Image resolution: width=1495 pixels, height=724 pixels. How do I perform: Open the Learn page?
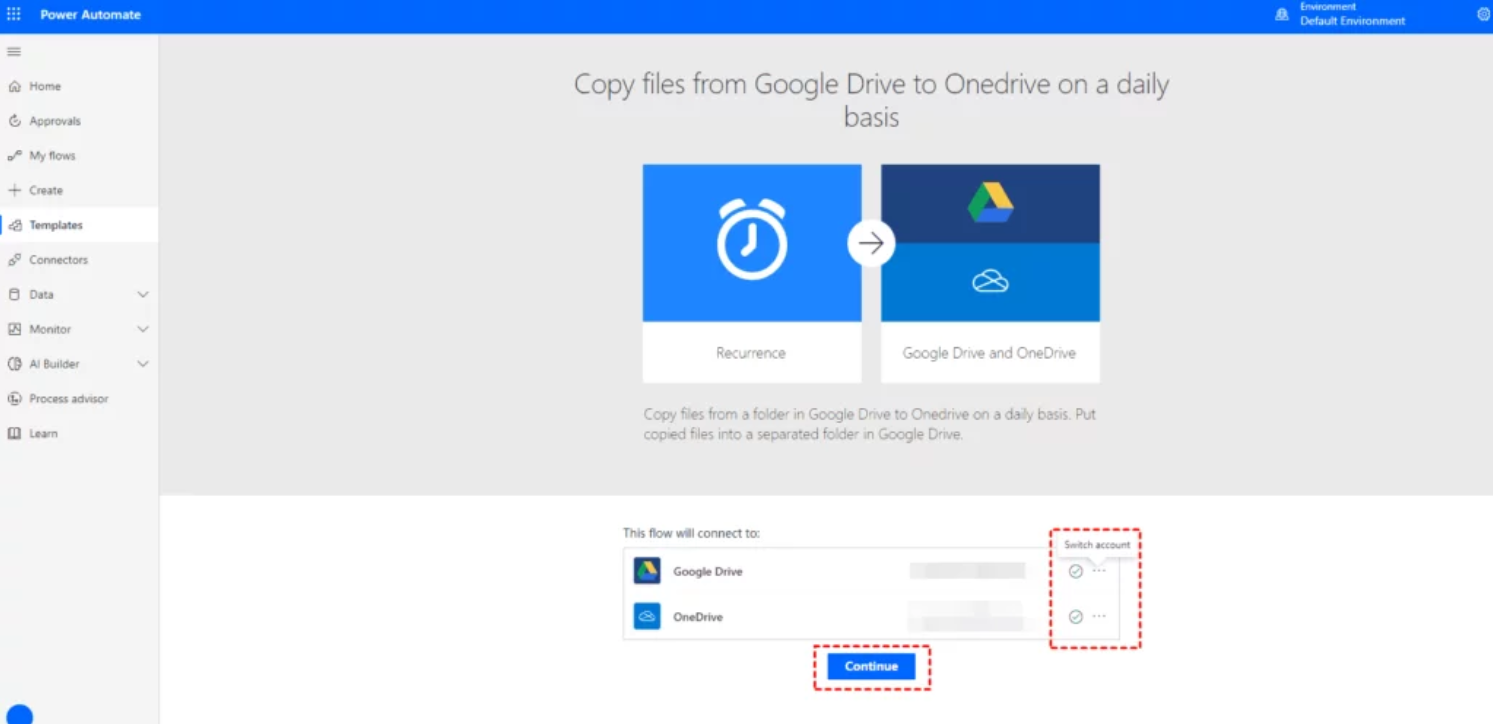(43, 434)
